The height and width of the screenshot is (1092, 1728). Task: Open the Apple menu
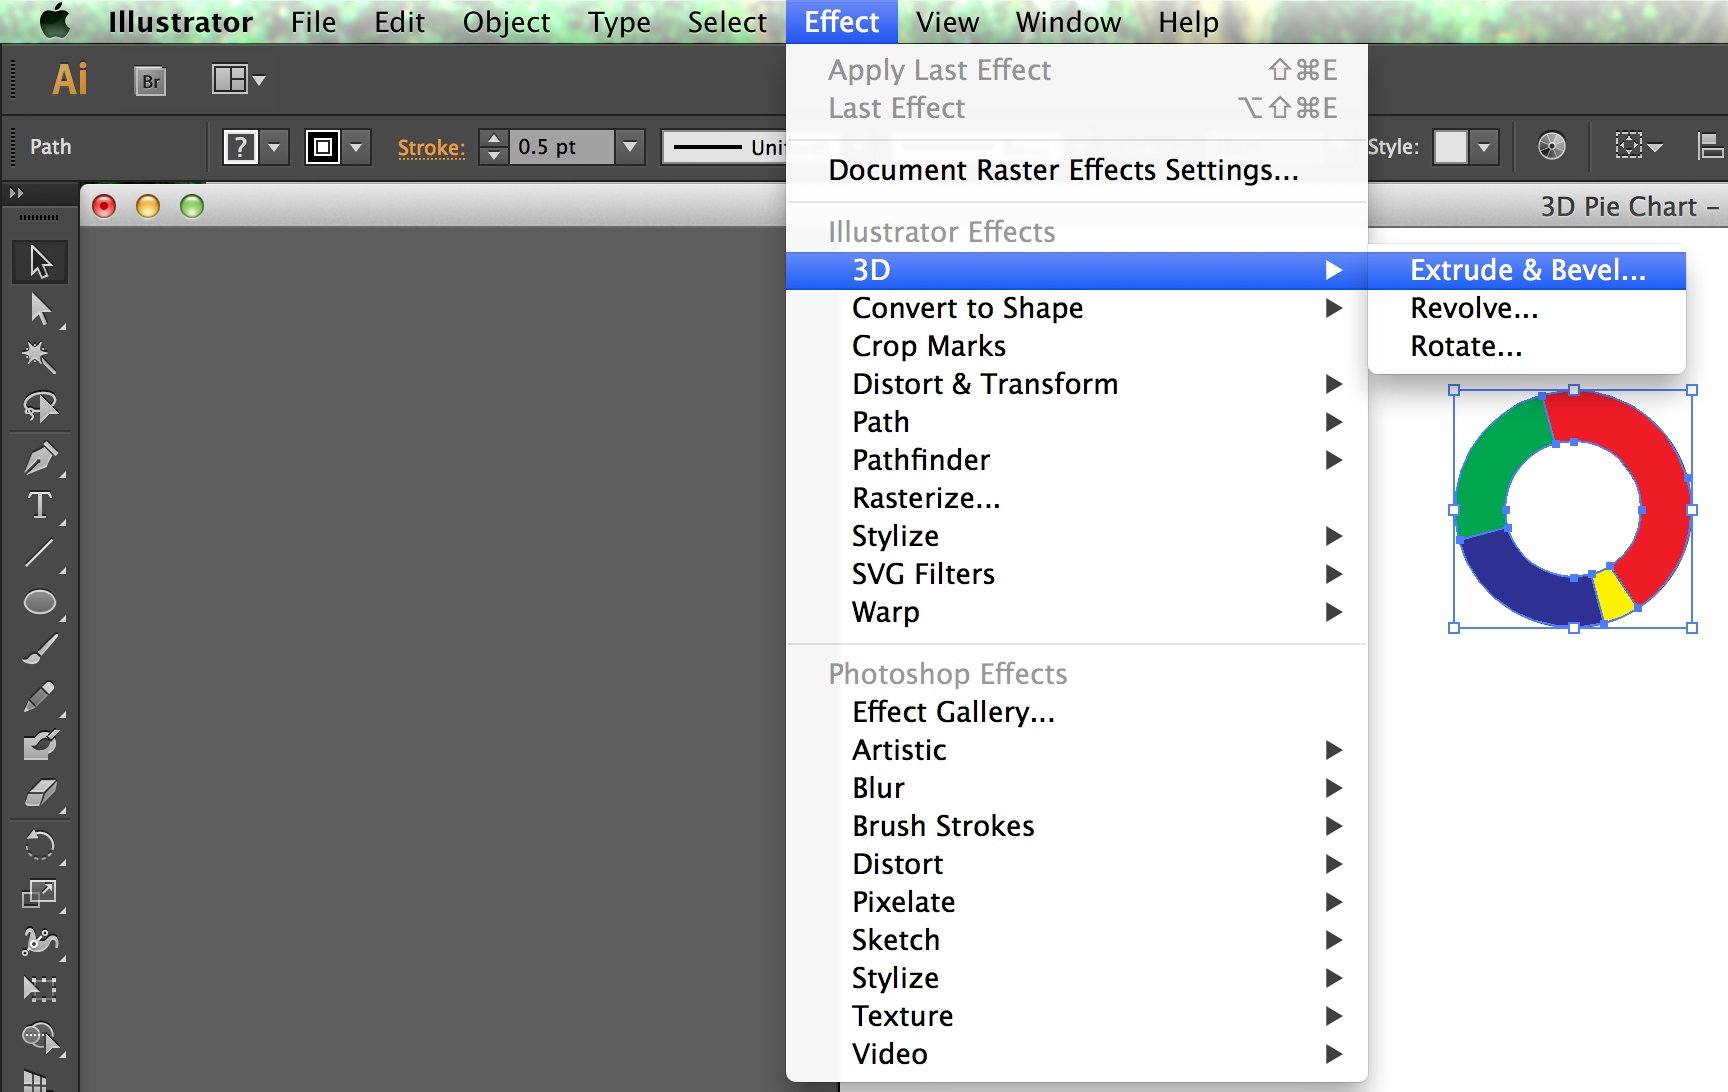click(x=55, y=21)
